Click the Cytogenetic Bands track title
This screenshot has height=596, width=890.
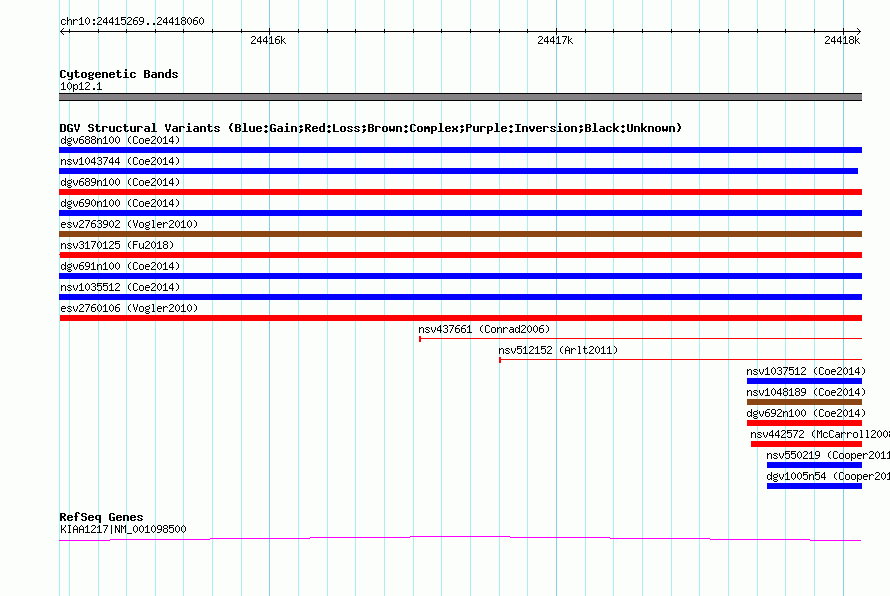tap(119, 74)
